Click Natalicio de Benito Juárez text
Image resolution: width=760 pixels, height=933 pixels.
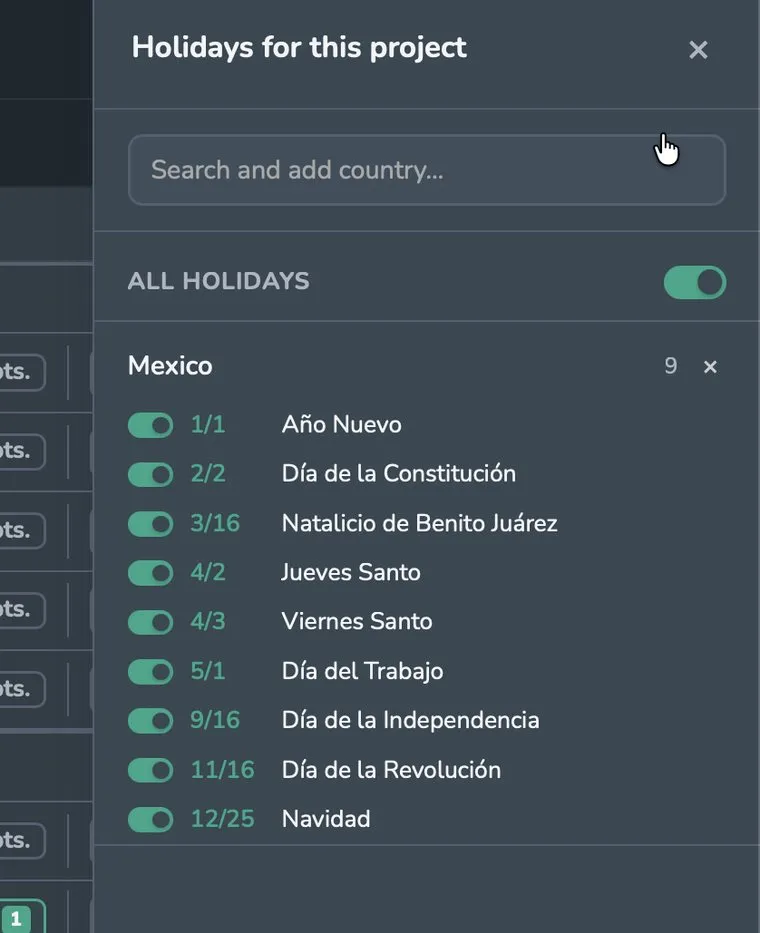click(420, 523)
